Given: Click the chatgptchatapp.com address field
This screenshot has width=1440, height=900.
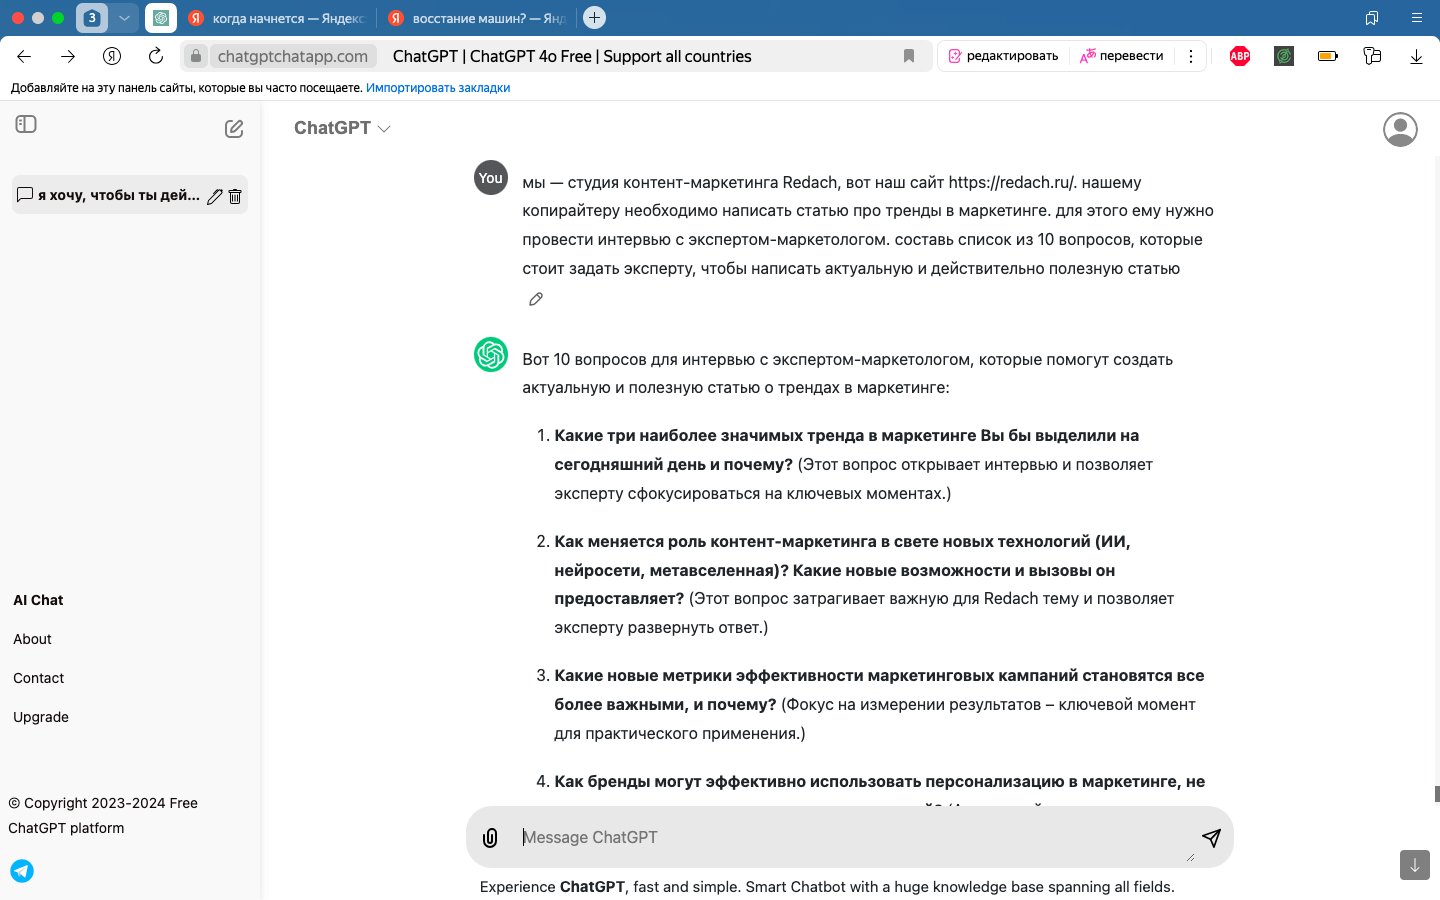Looking at the screenshot, I should point(293,56).
